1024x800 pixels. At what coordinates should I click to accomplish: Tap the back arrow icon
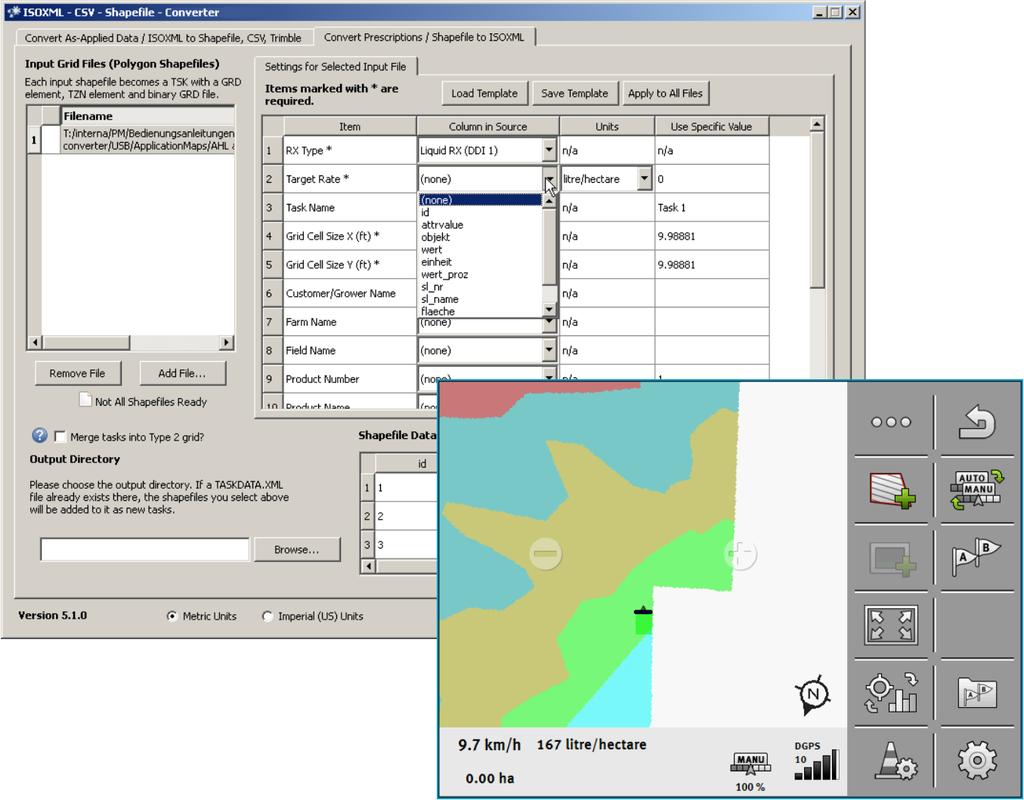[x=977, y=422]
